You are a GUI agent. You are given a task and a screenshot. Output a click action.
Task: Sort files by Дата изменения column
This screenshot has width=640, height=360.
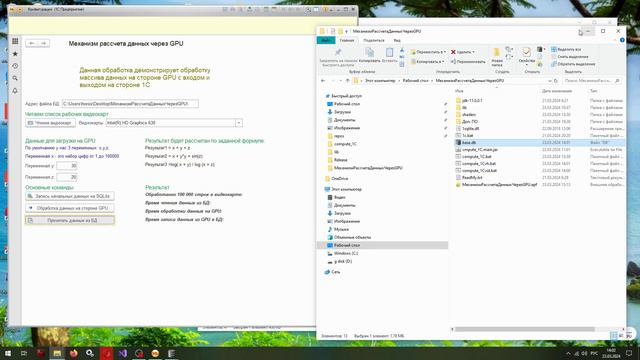click(x=557, y=91)
